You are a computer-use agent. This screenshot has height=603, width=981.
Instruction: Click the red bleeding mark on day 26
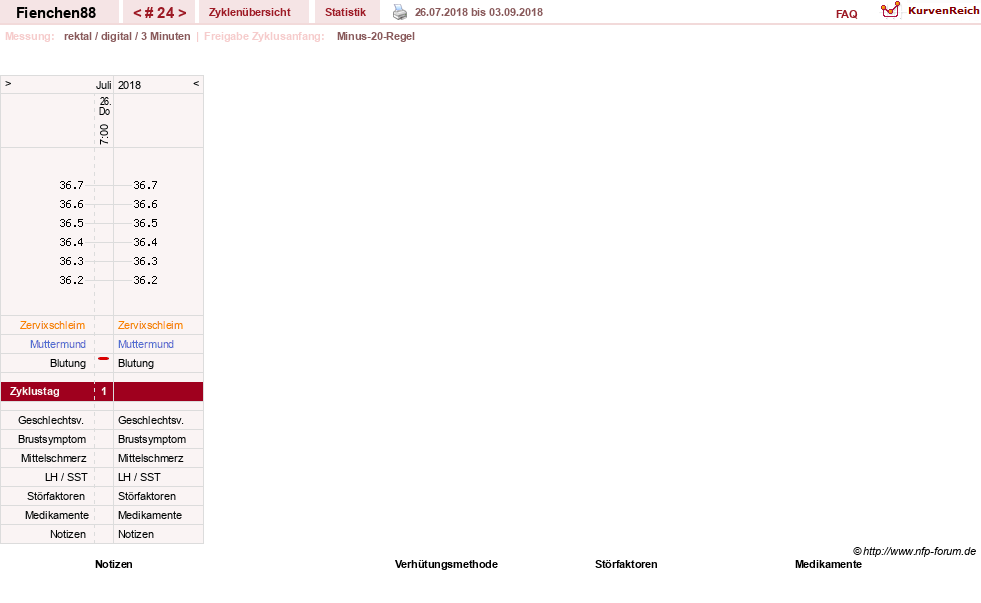click(104, 358)
